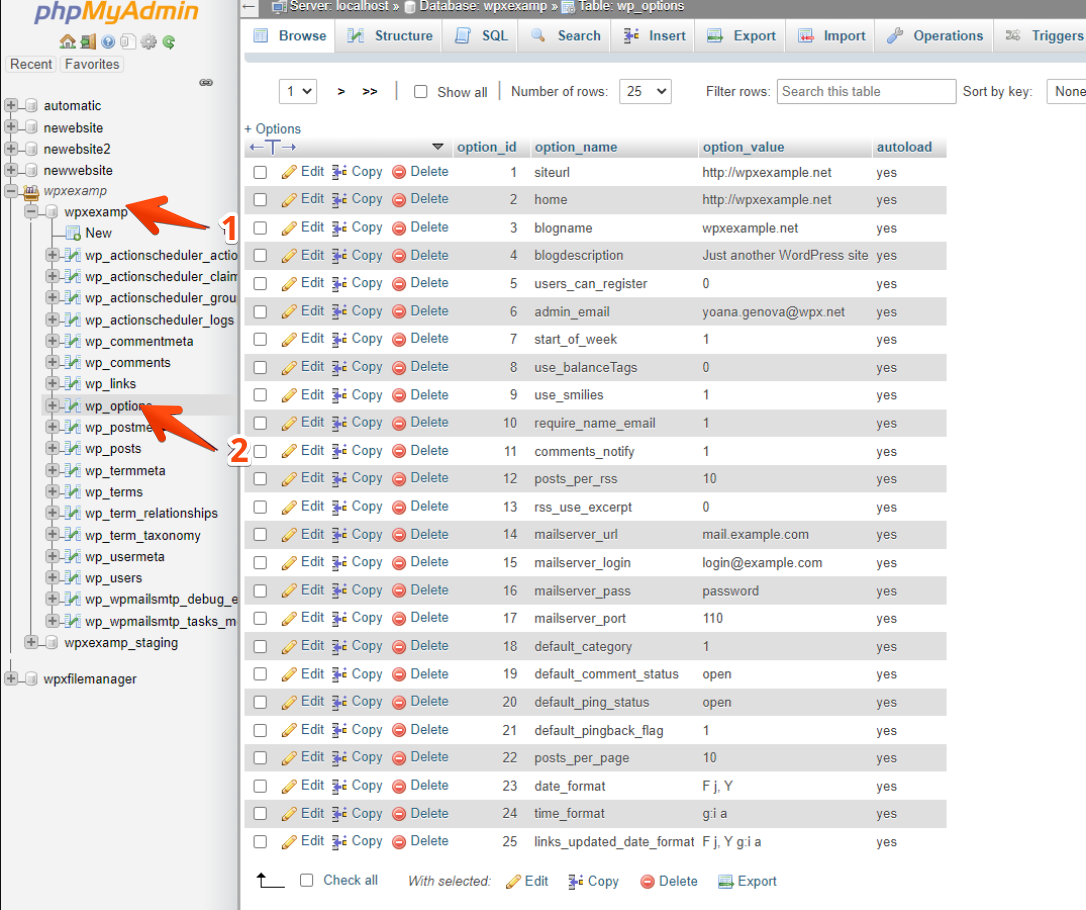Expand the automatic database tree node
The image size is (1086, 910).
coord(12,105)
